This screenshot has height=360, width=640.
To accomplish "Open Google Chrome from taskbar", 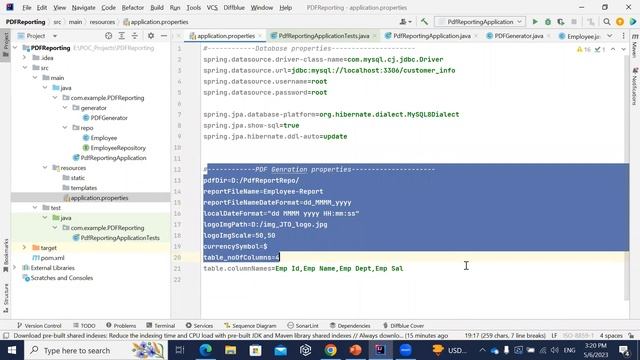I will point(331,350).
